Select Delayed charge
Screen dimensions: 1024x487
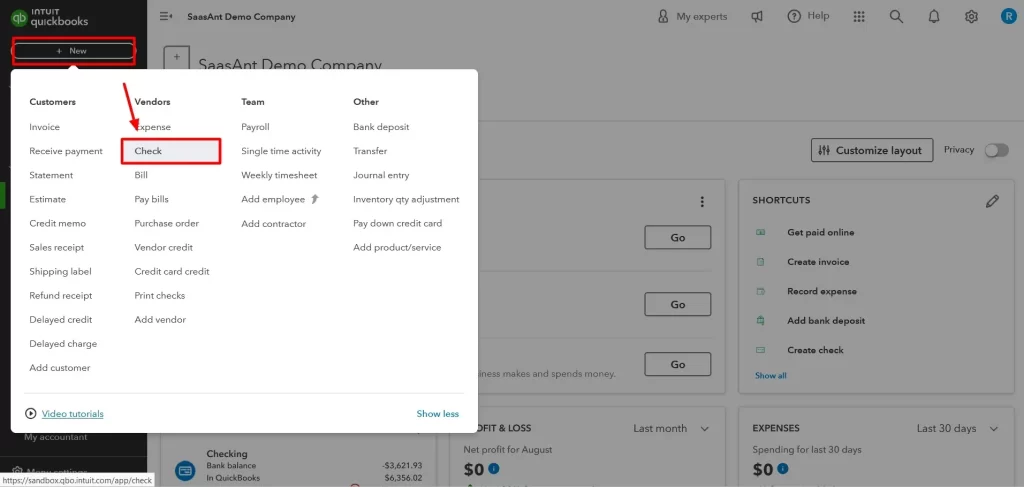click(63, 344)
